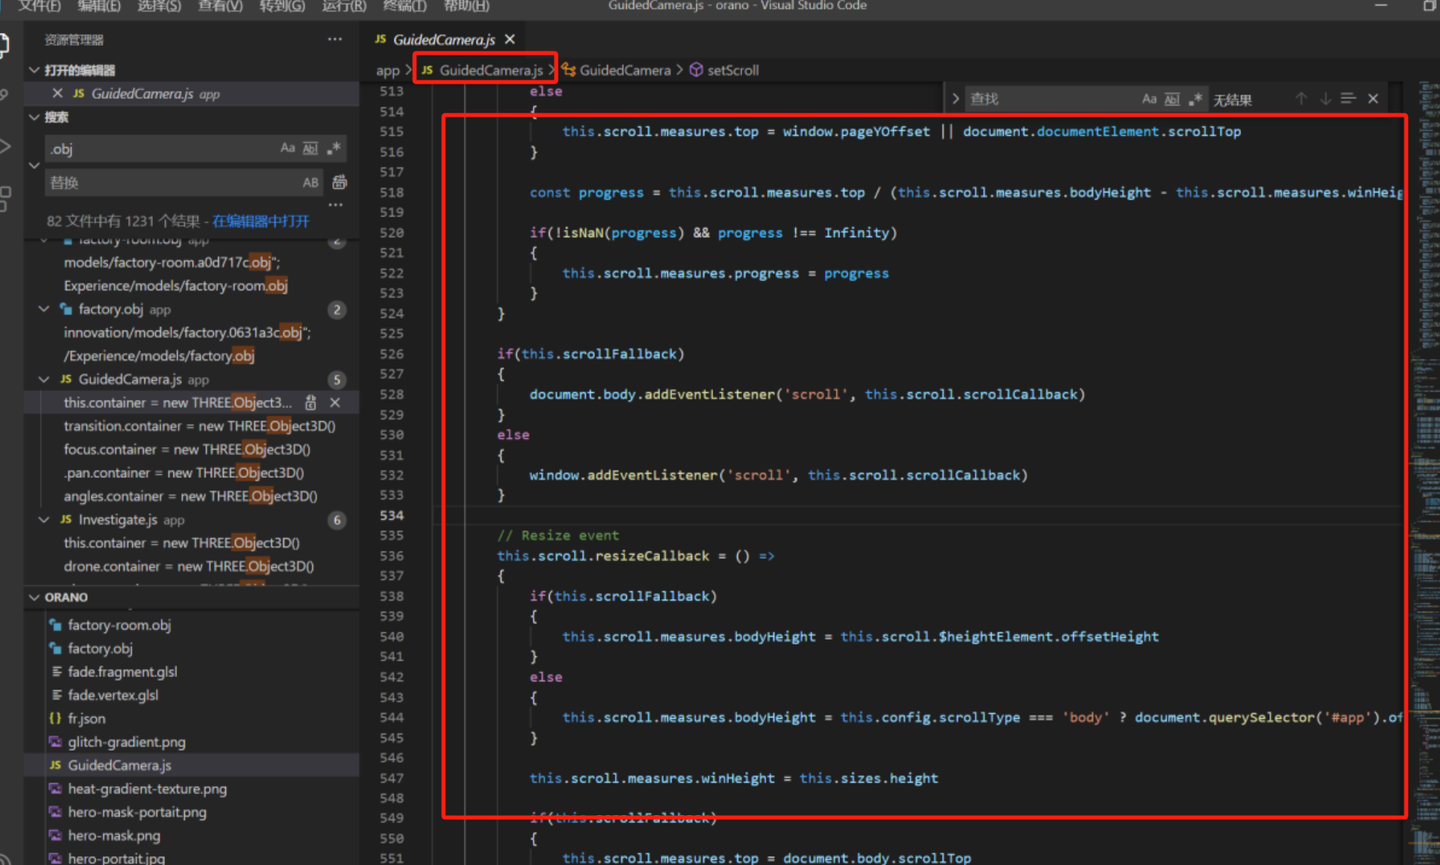
Task: Open the 运行(R) menu
Action: pyautogui.click(x=344, y=6)
